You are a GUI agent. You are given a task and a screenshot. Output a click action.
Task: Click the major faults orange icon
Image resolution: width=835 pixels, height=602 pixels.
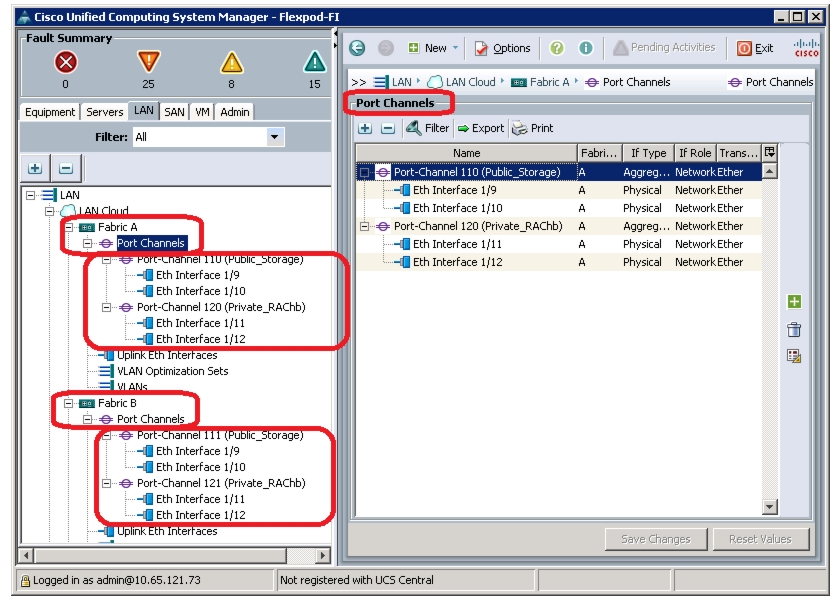(149, 62)
